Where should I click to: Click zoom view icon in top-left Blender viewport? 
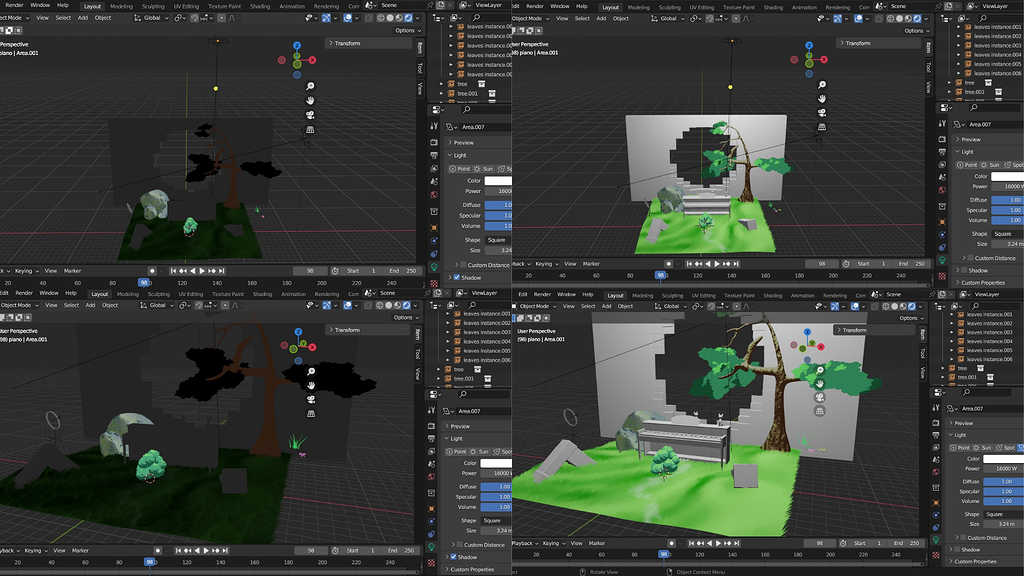[310, 86]
